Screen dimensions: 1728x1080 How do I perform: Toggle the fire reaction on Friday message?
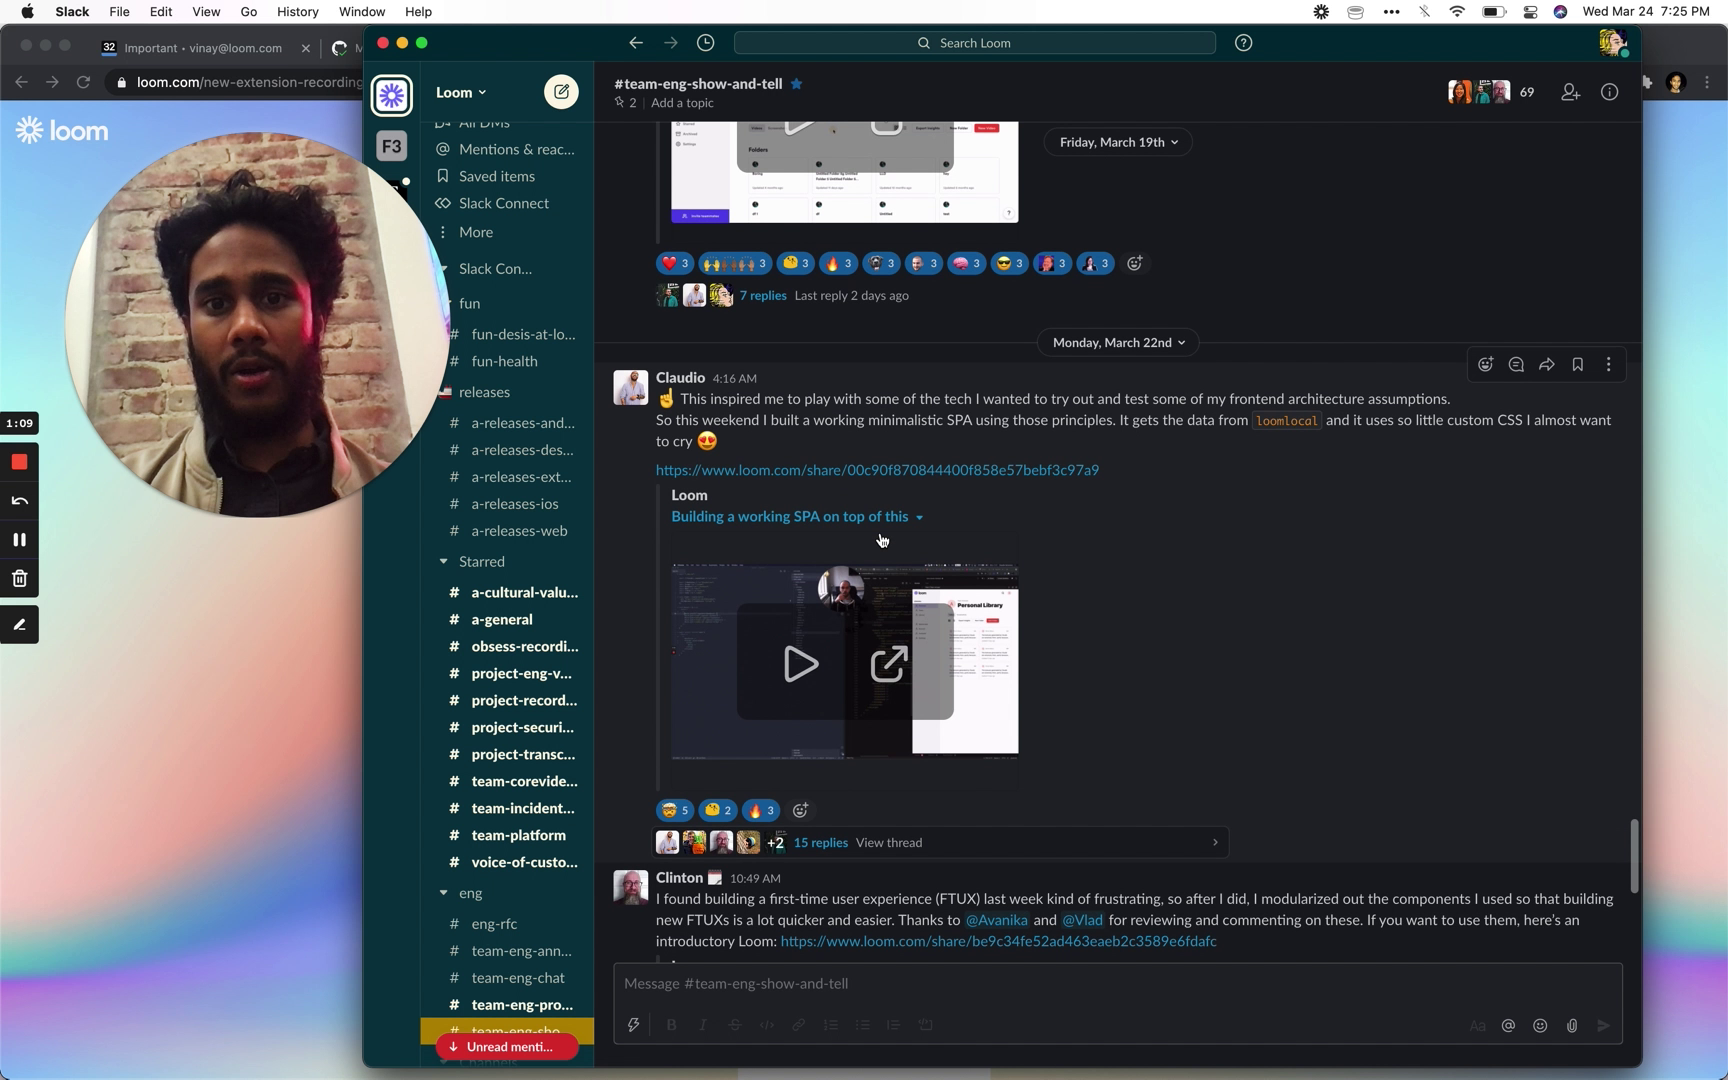click(x=838, y=264)
